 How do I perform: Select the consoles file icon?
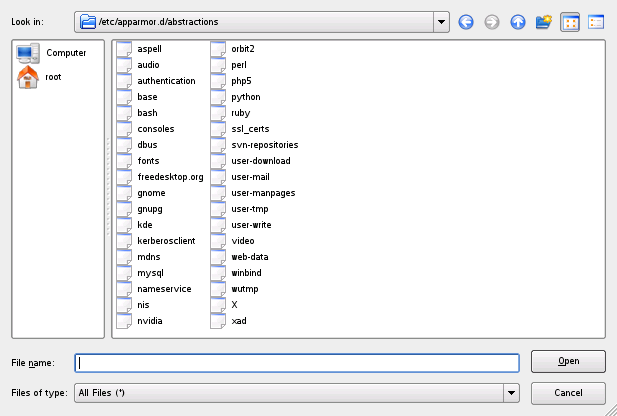(x=124, y=129)
